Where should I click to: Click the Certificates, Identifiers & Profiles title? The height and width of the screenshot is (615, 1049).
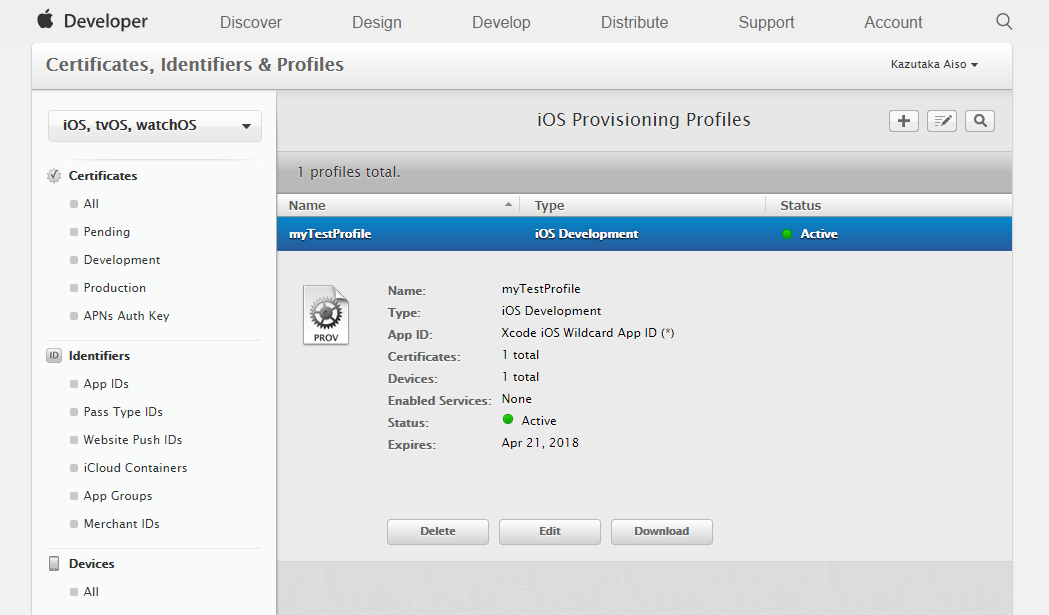coord(195,64)
